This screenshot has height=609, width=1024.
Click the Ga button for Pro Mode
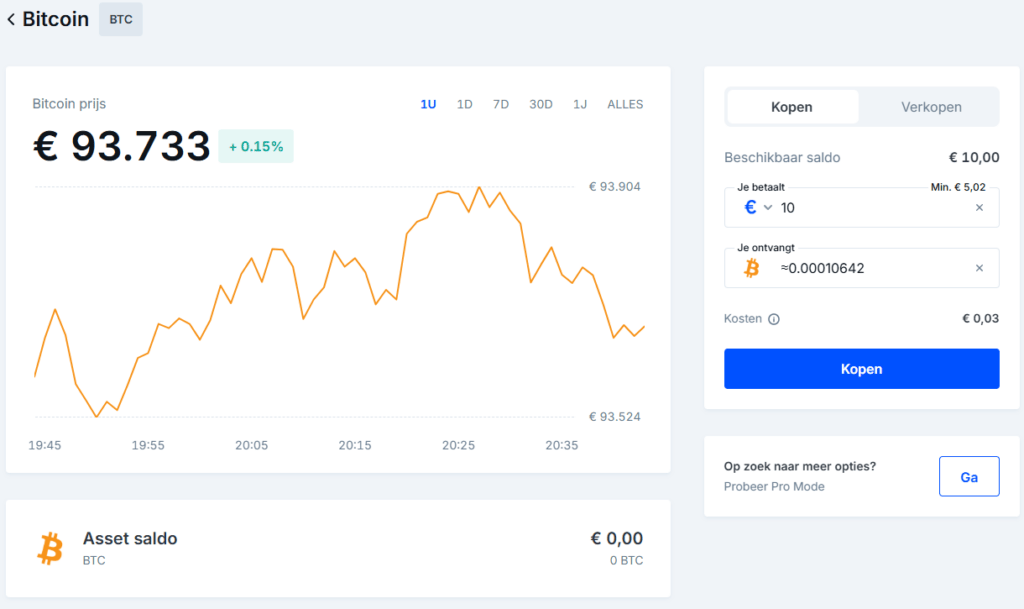tap(969, 477)
